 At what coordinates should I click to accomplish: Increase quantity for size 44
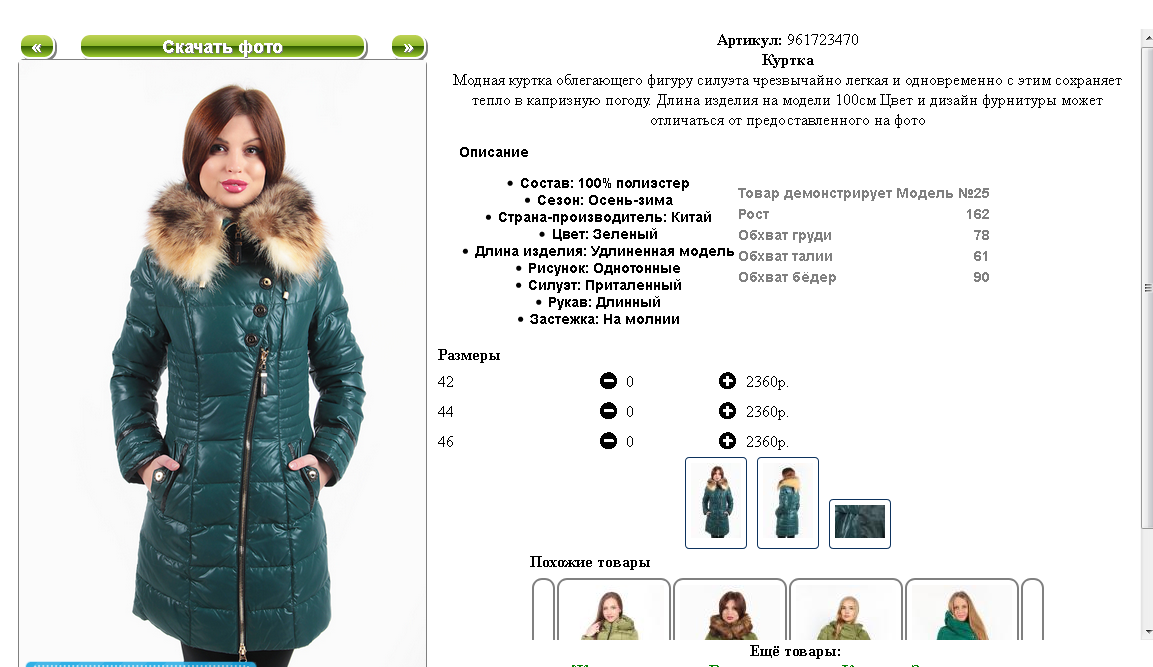click(727, 411)
